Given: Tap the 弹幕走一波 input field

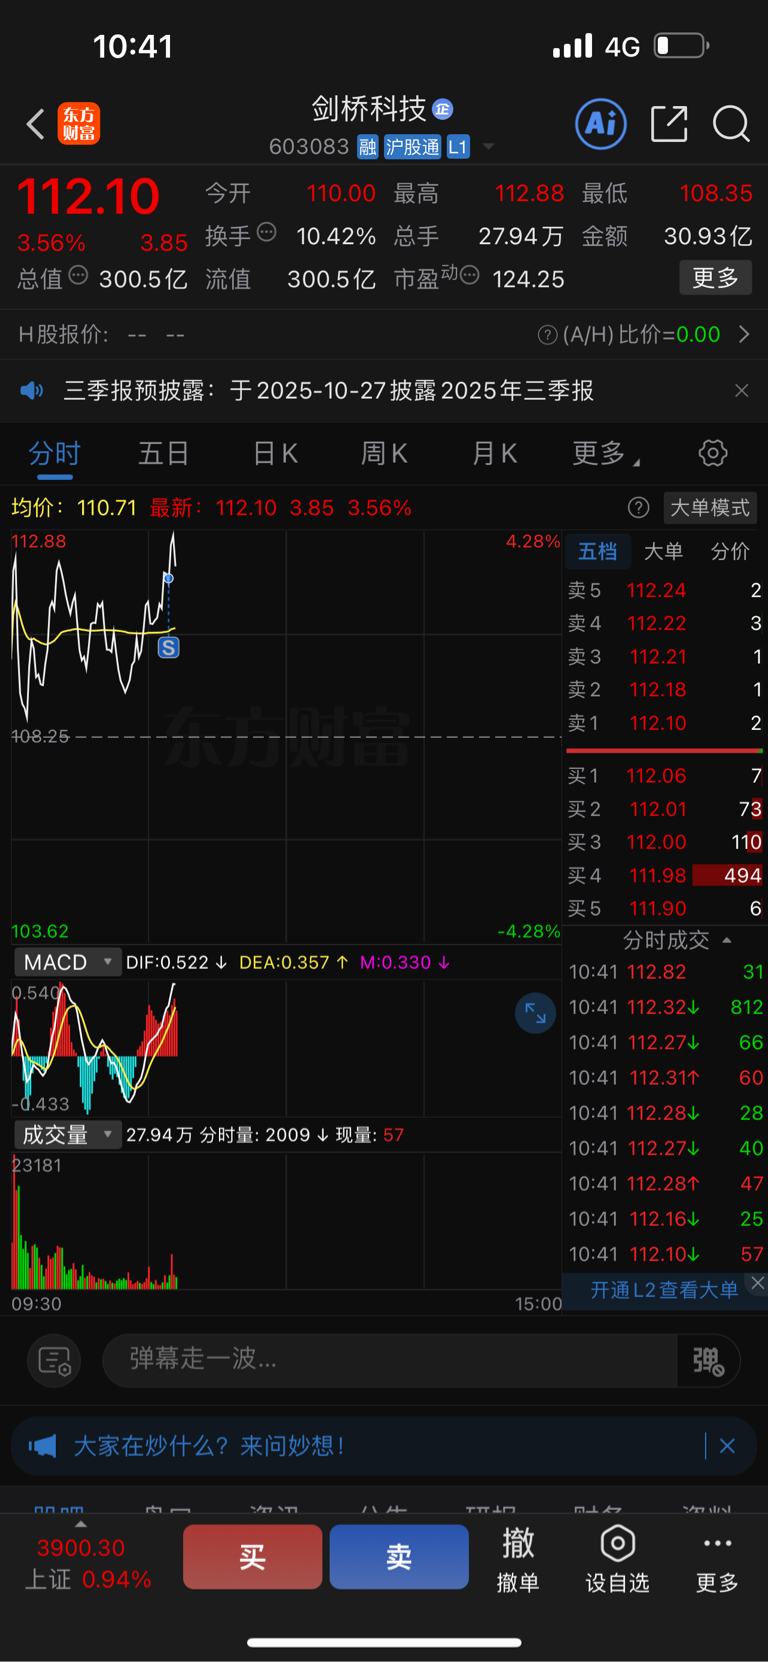Looking at the screenshot, I should pos(390,1360).
